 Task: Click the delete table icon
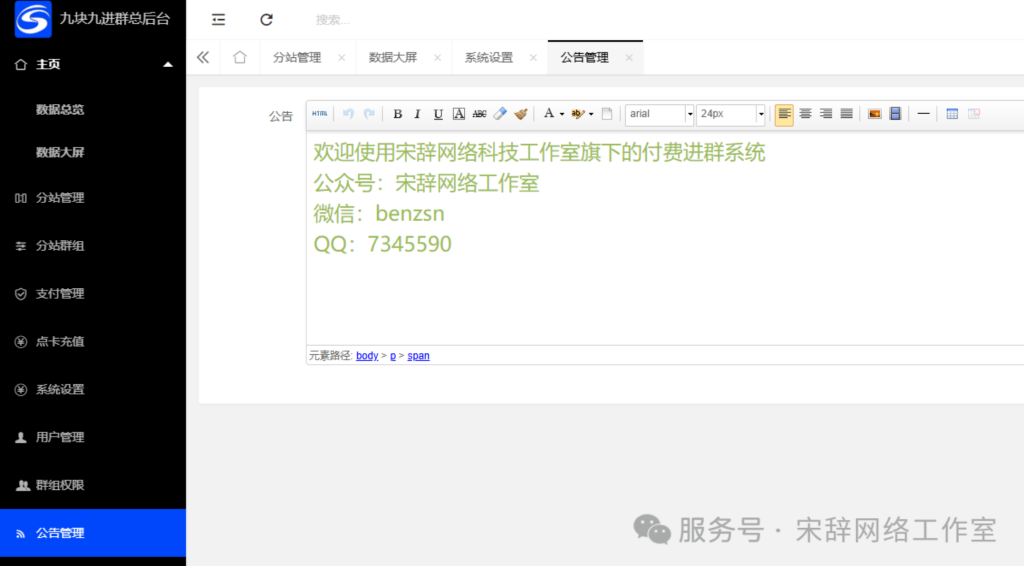click(x=974, y=114)
